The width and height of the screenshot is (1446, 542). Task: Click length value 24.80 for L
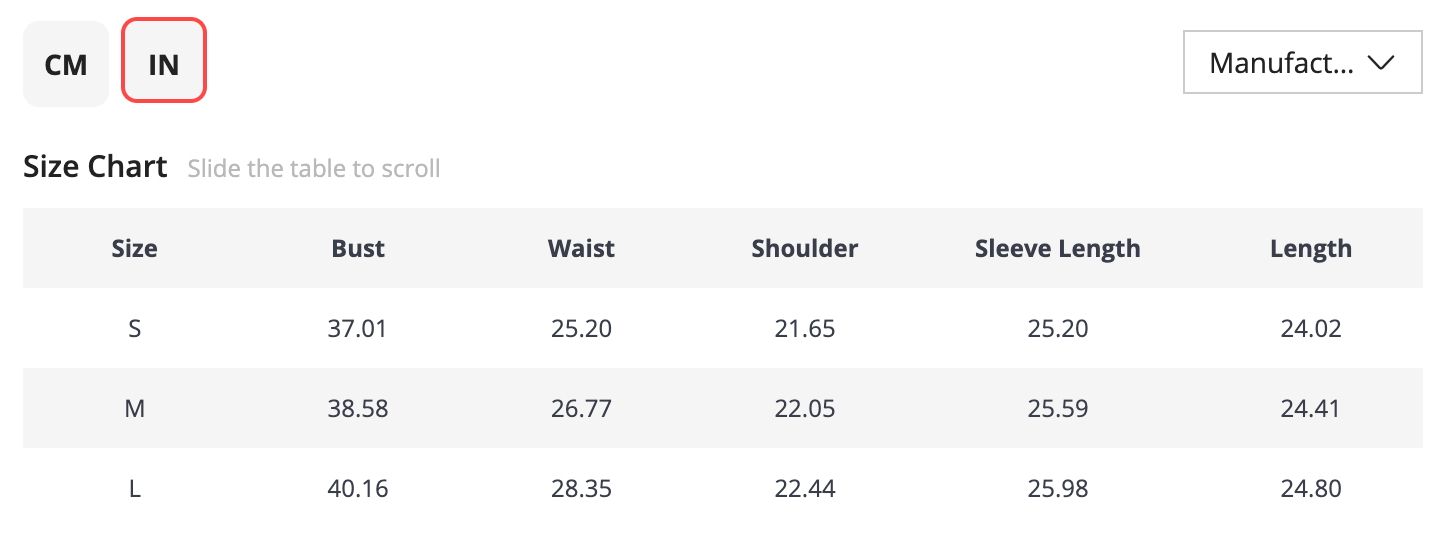coord(1311,488)
